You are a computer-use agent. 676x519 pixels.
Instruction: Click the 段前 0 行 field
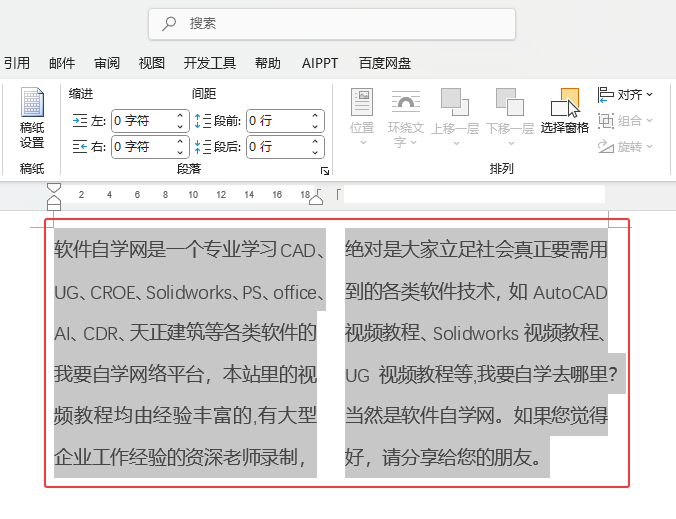pos(285,121)
